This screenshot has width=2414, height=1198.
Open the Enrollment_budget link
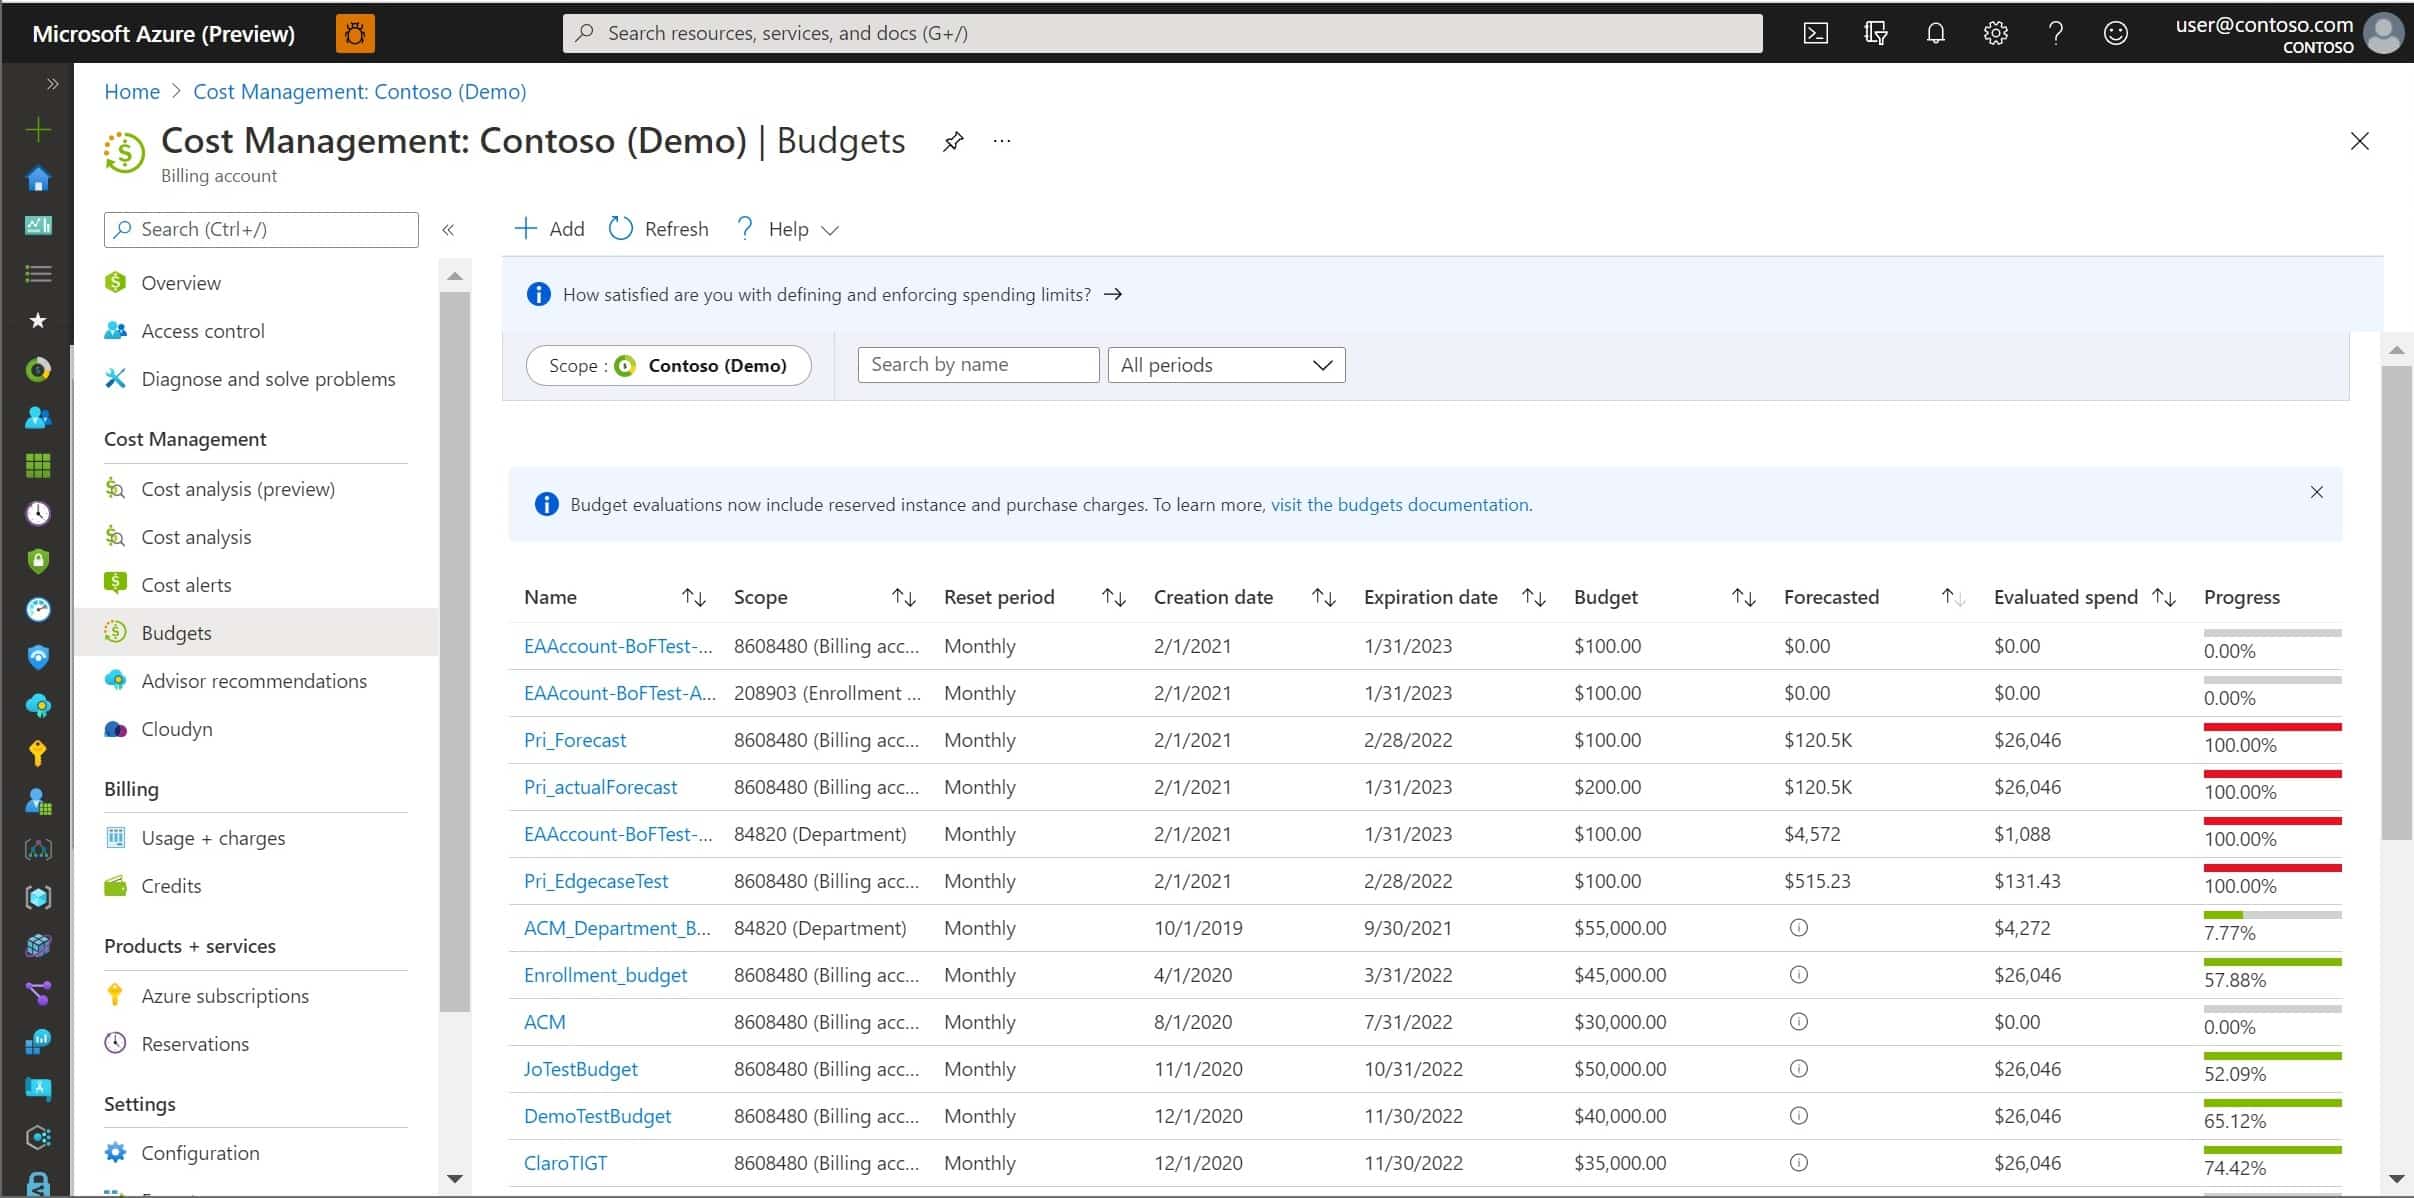pos(605,975)
